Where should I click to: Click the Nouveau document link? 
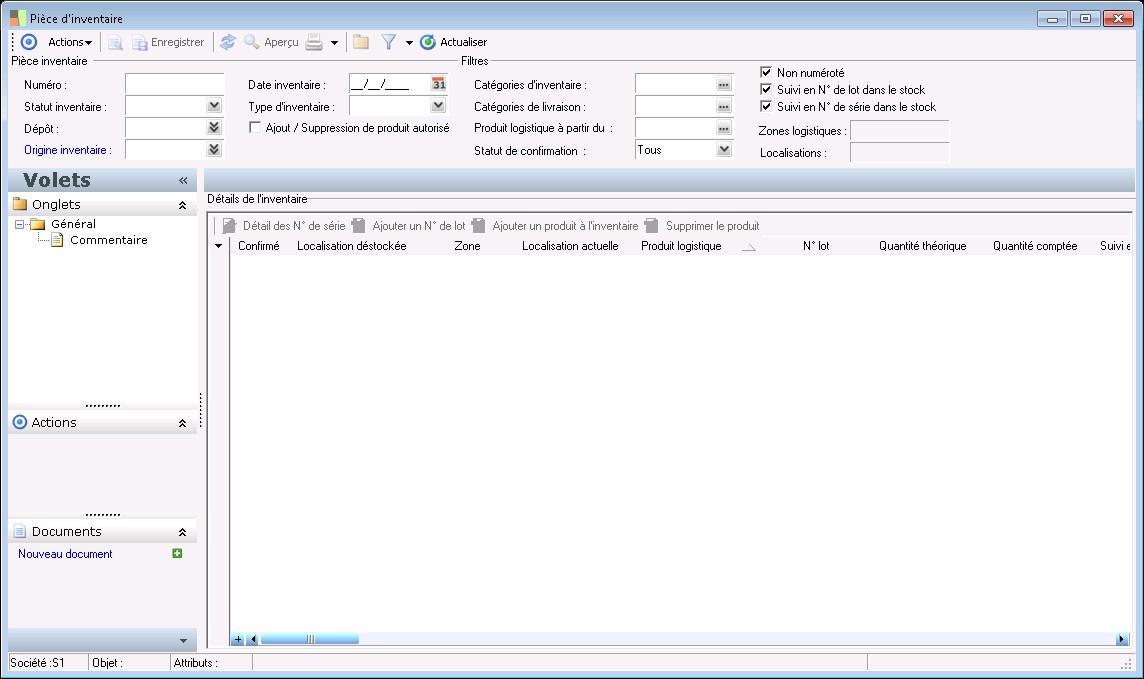65,554
